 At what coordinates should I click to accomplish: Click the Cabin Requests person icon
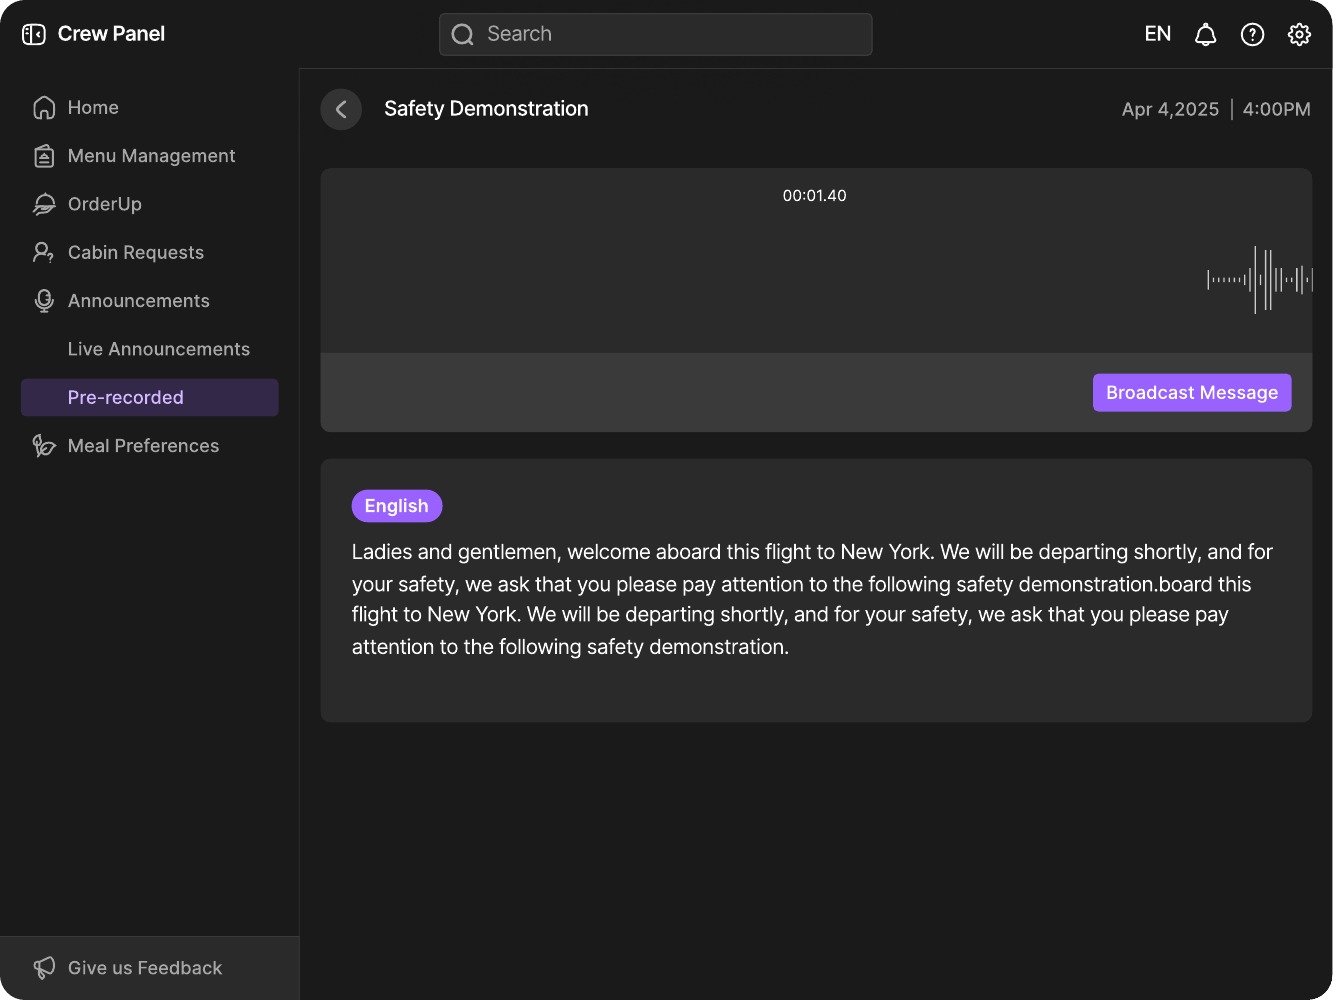[x=44, y=252]
